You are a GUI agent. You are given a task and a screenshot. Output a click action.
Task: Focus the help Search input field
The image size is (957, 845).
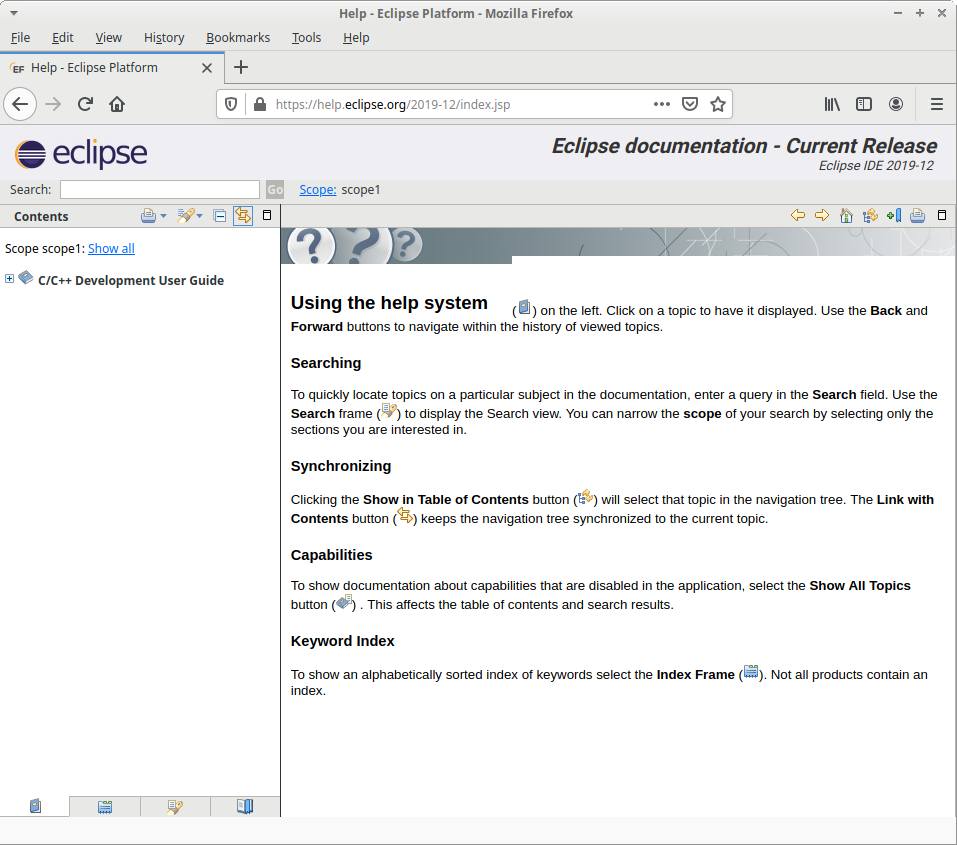pyautogui.click(x=160, y=189)
